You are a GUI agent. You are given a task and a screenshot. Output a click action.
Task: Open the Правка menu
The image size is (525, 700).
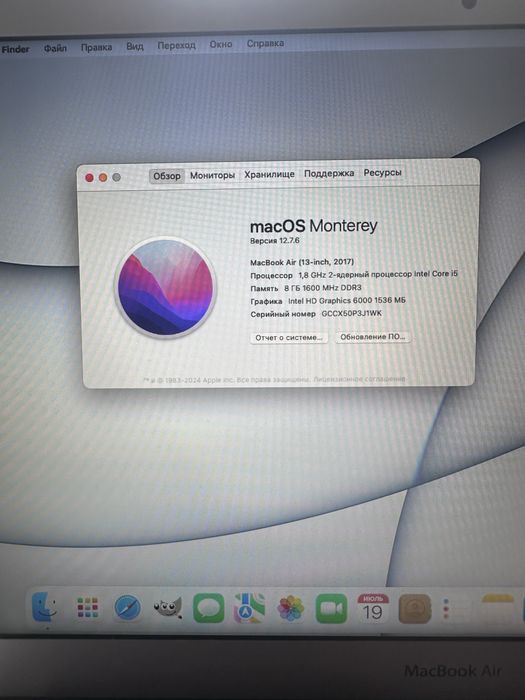coord(96,47)
